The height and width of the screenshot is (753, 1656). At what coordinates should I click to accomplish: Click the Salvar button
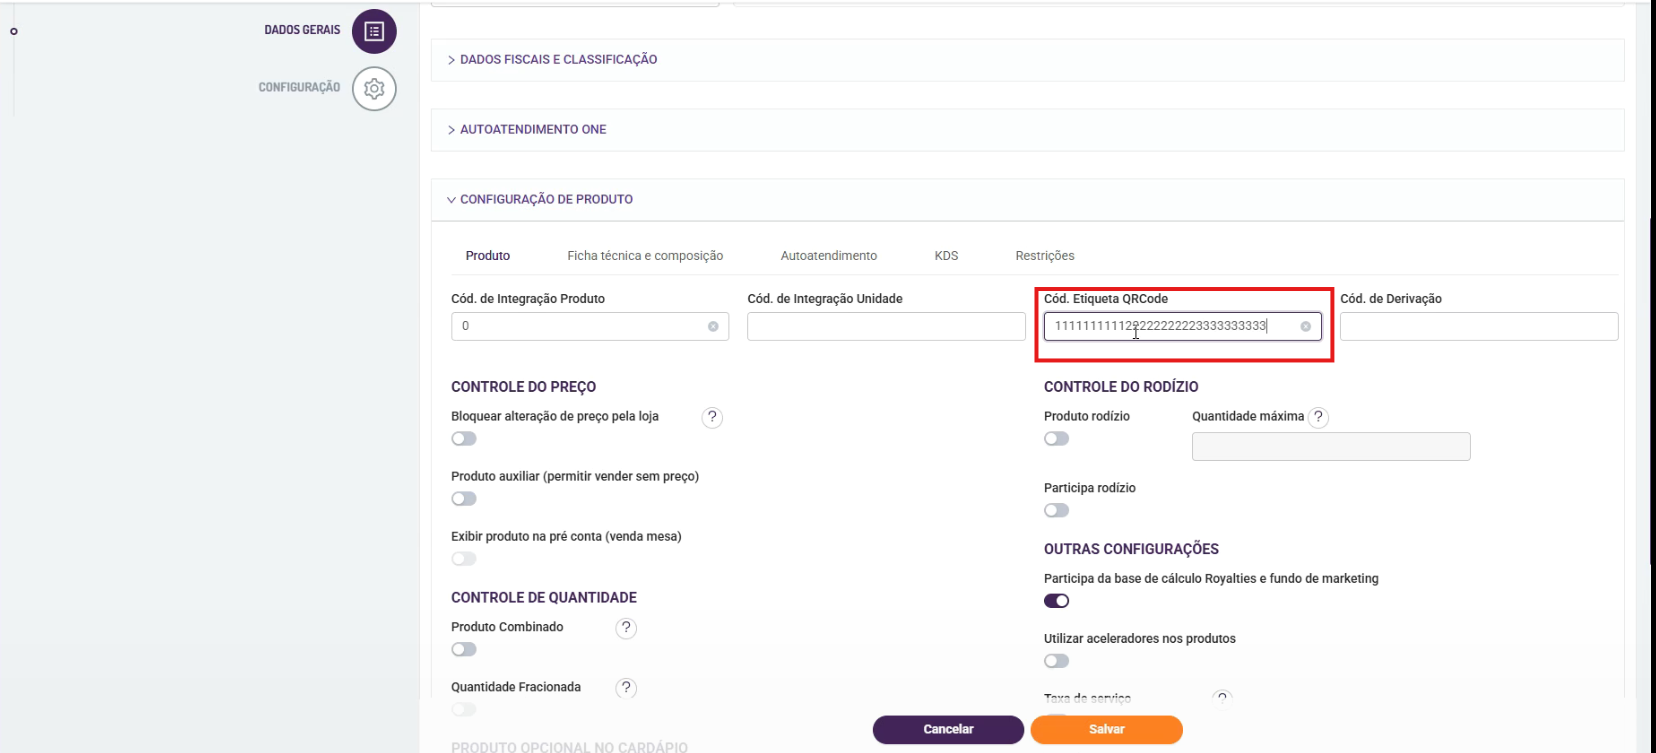point(1106,730)
